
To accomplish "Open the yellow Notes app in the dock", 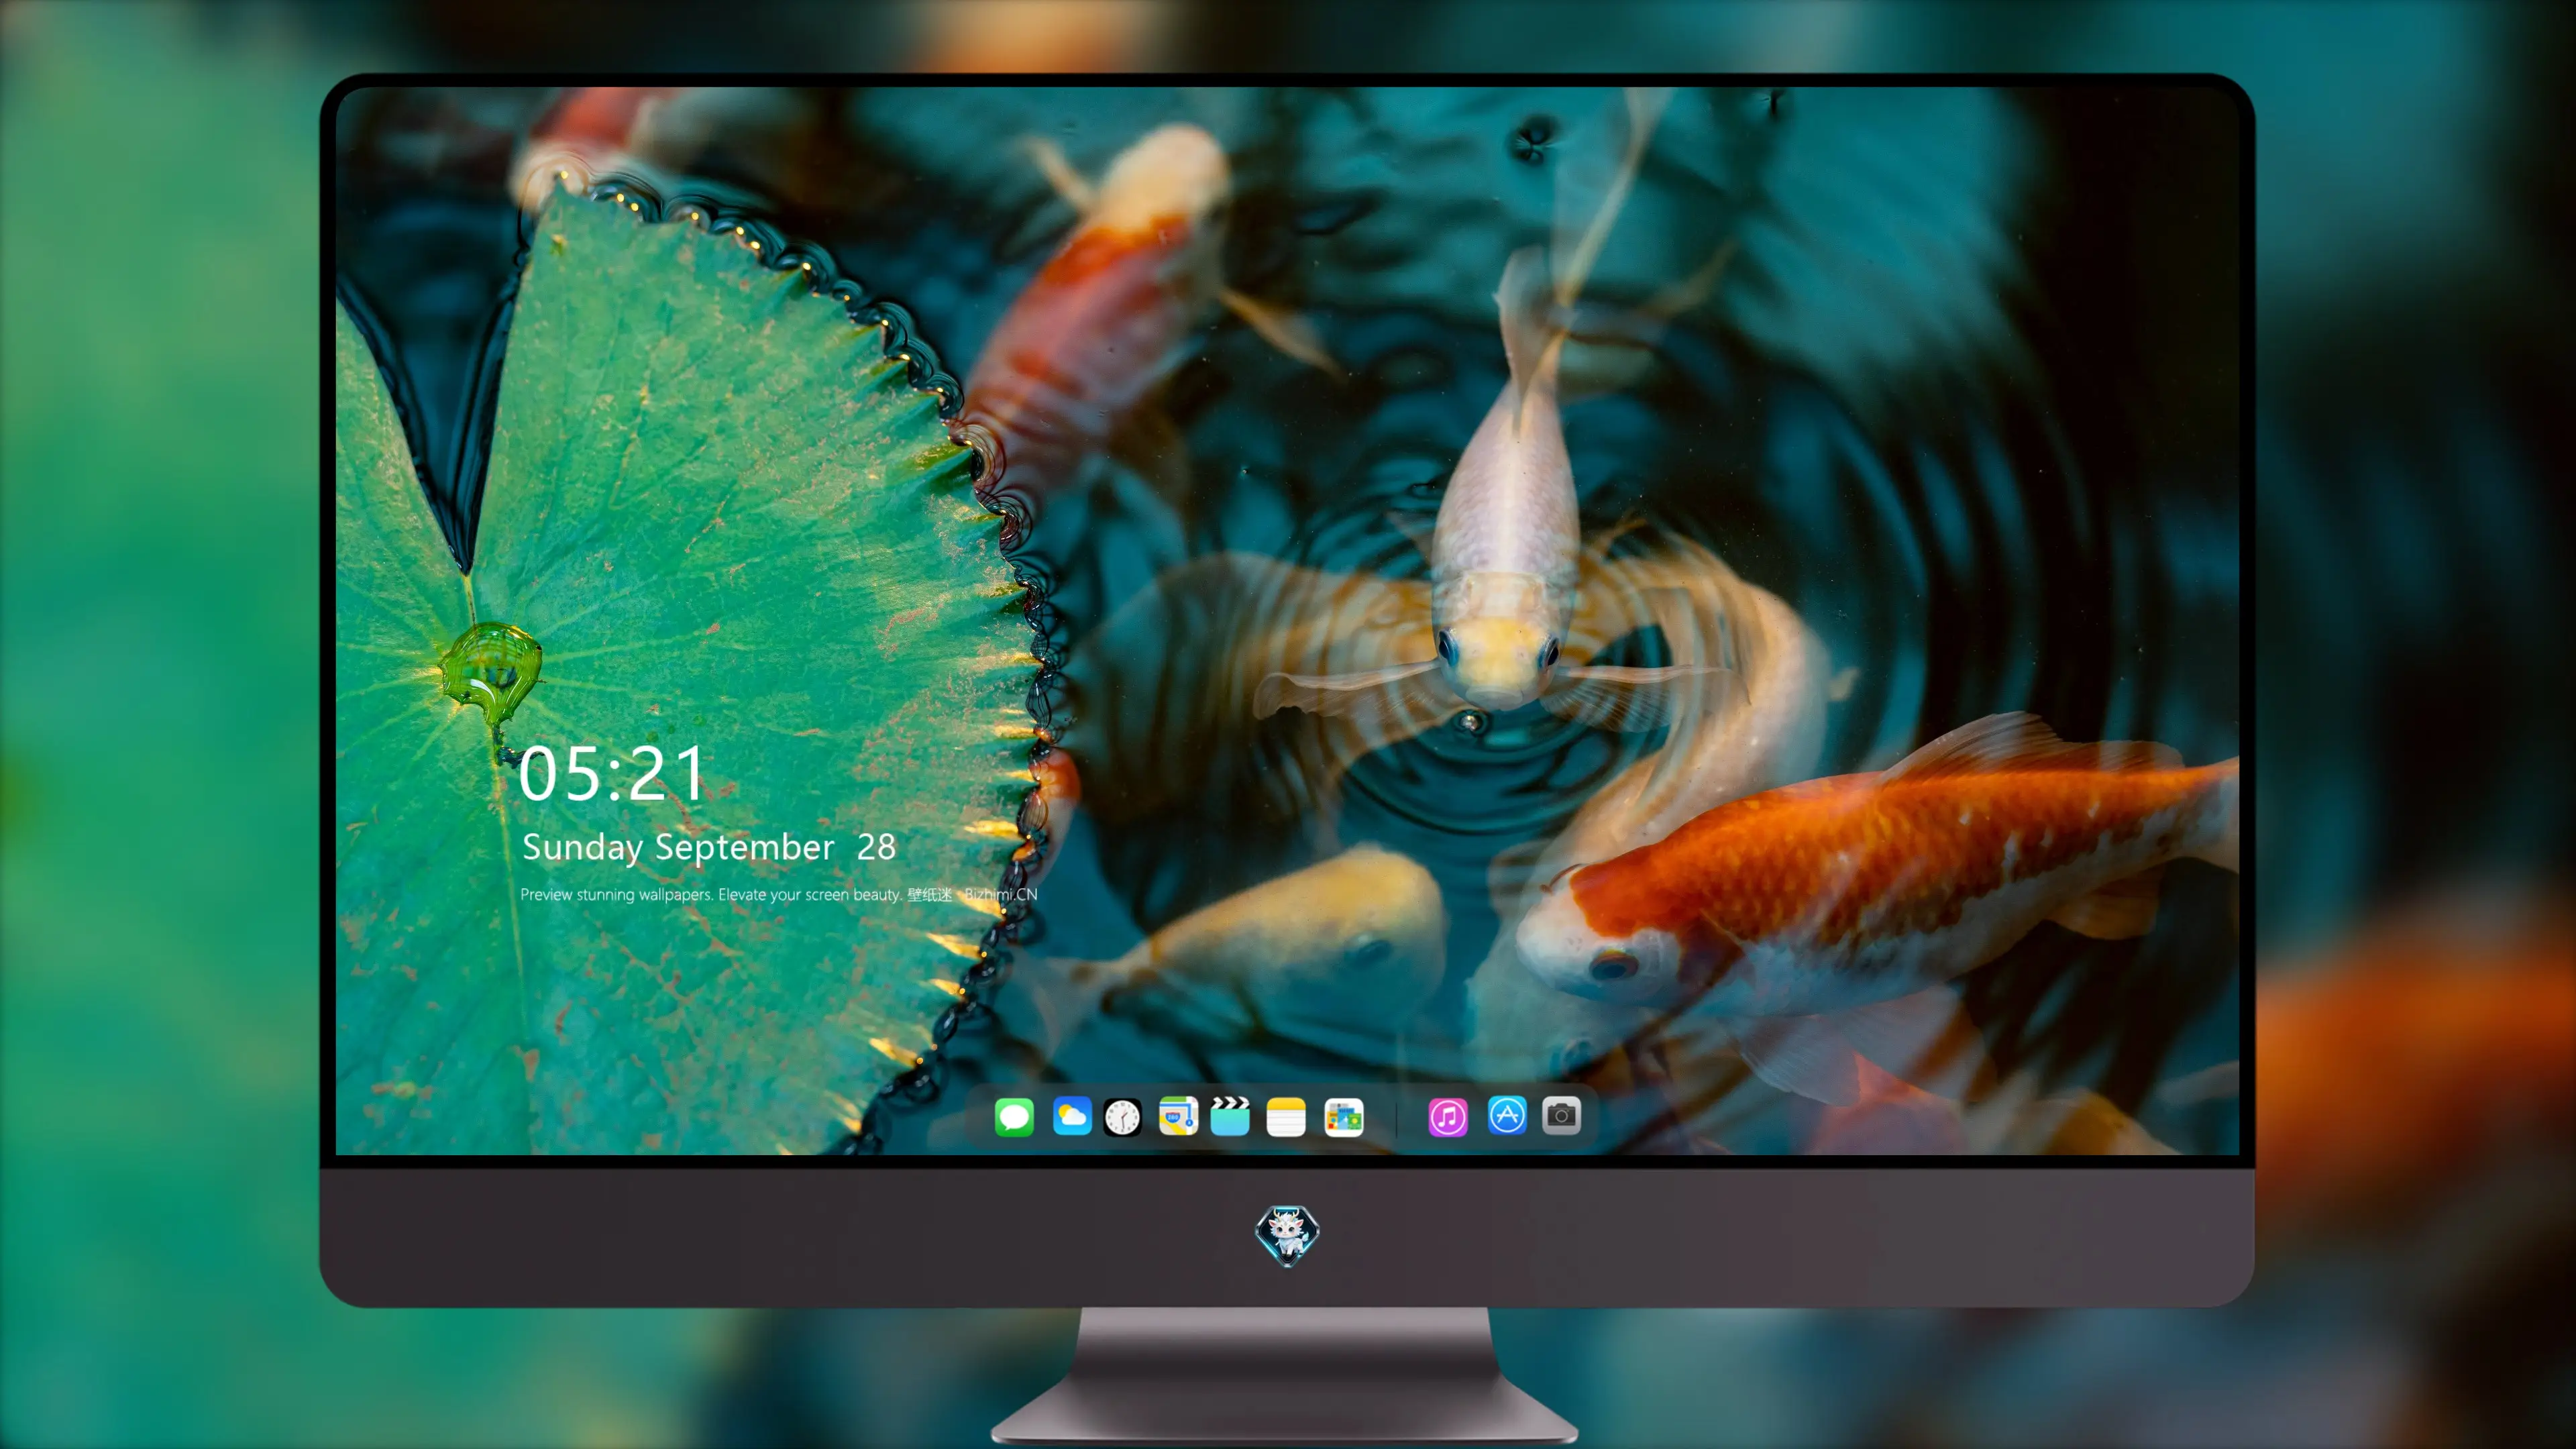I will pos(1286,1116).
